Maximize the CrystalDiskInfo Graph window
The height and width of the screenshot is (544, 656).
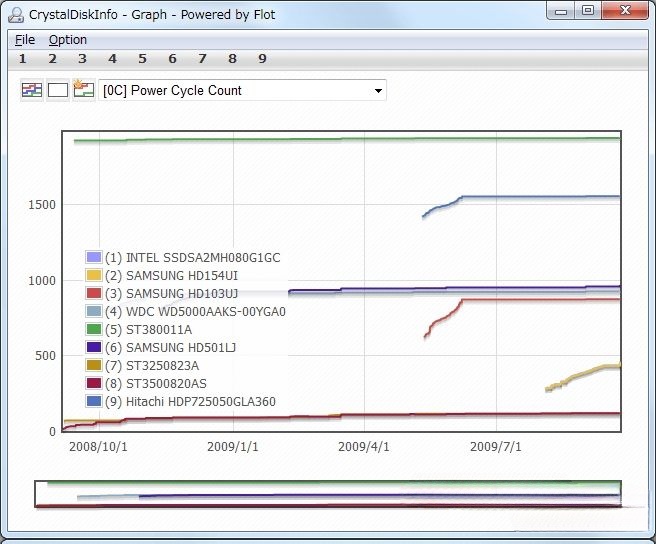point(588,10)
